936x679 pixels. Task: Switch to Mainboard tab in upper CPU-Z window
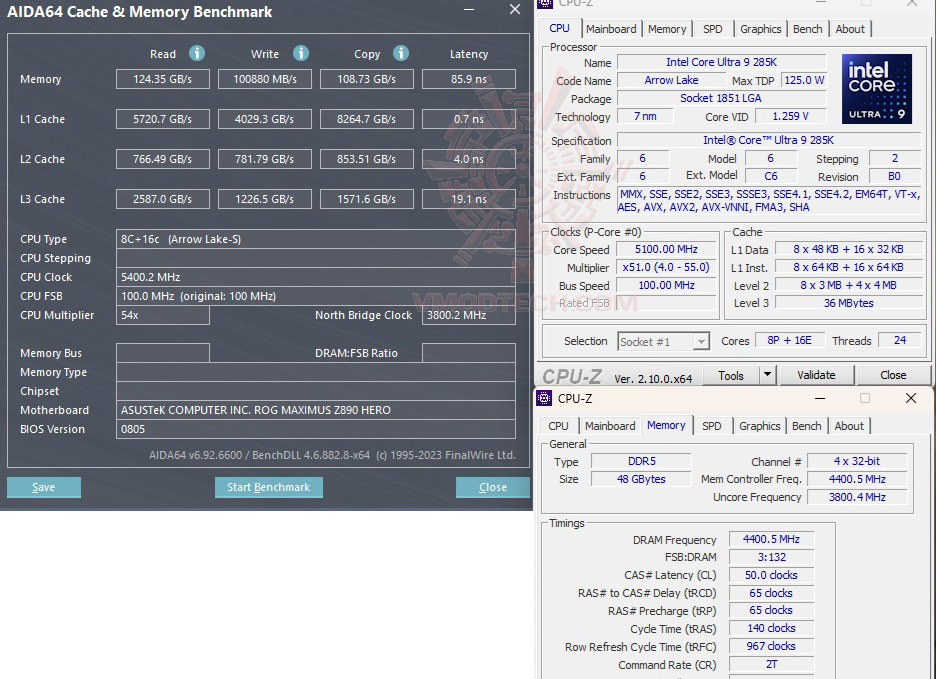pyautogui.click(x=611, y=29)
